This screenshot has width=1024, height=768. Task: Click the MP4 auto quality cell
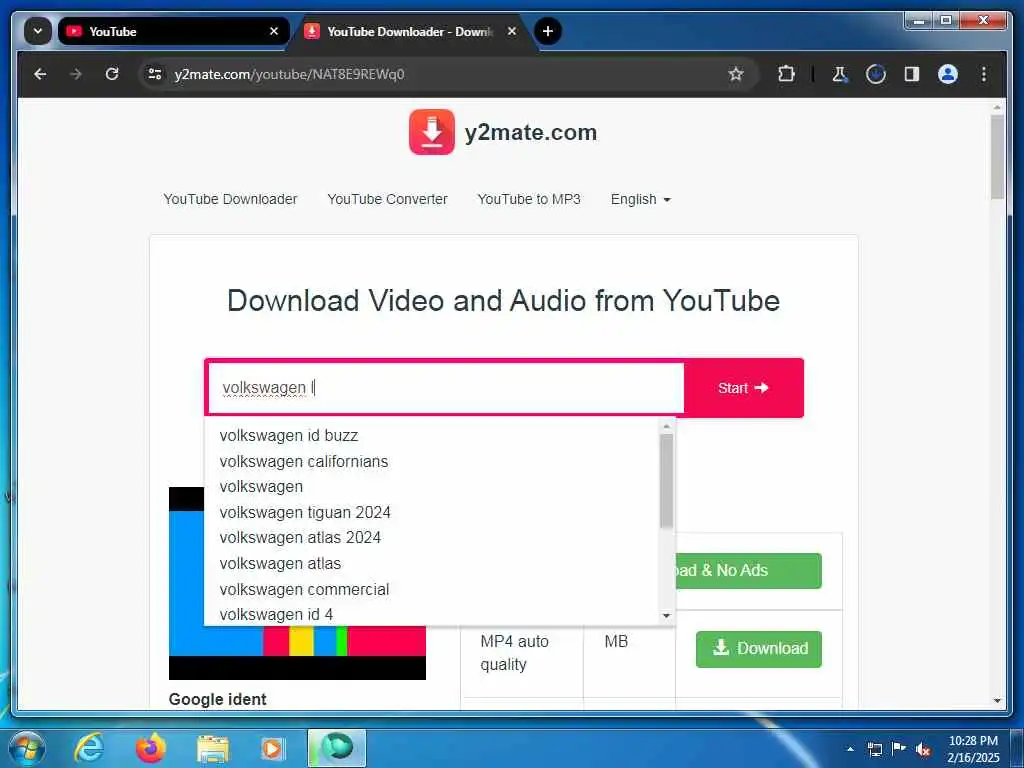pos(521,653)
